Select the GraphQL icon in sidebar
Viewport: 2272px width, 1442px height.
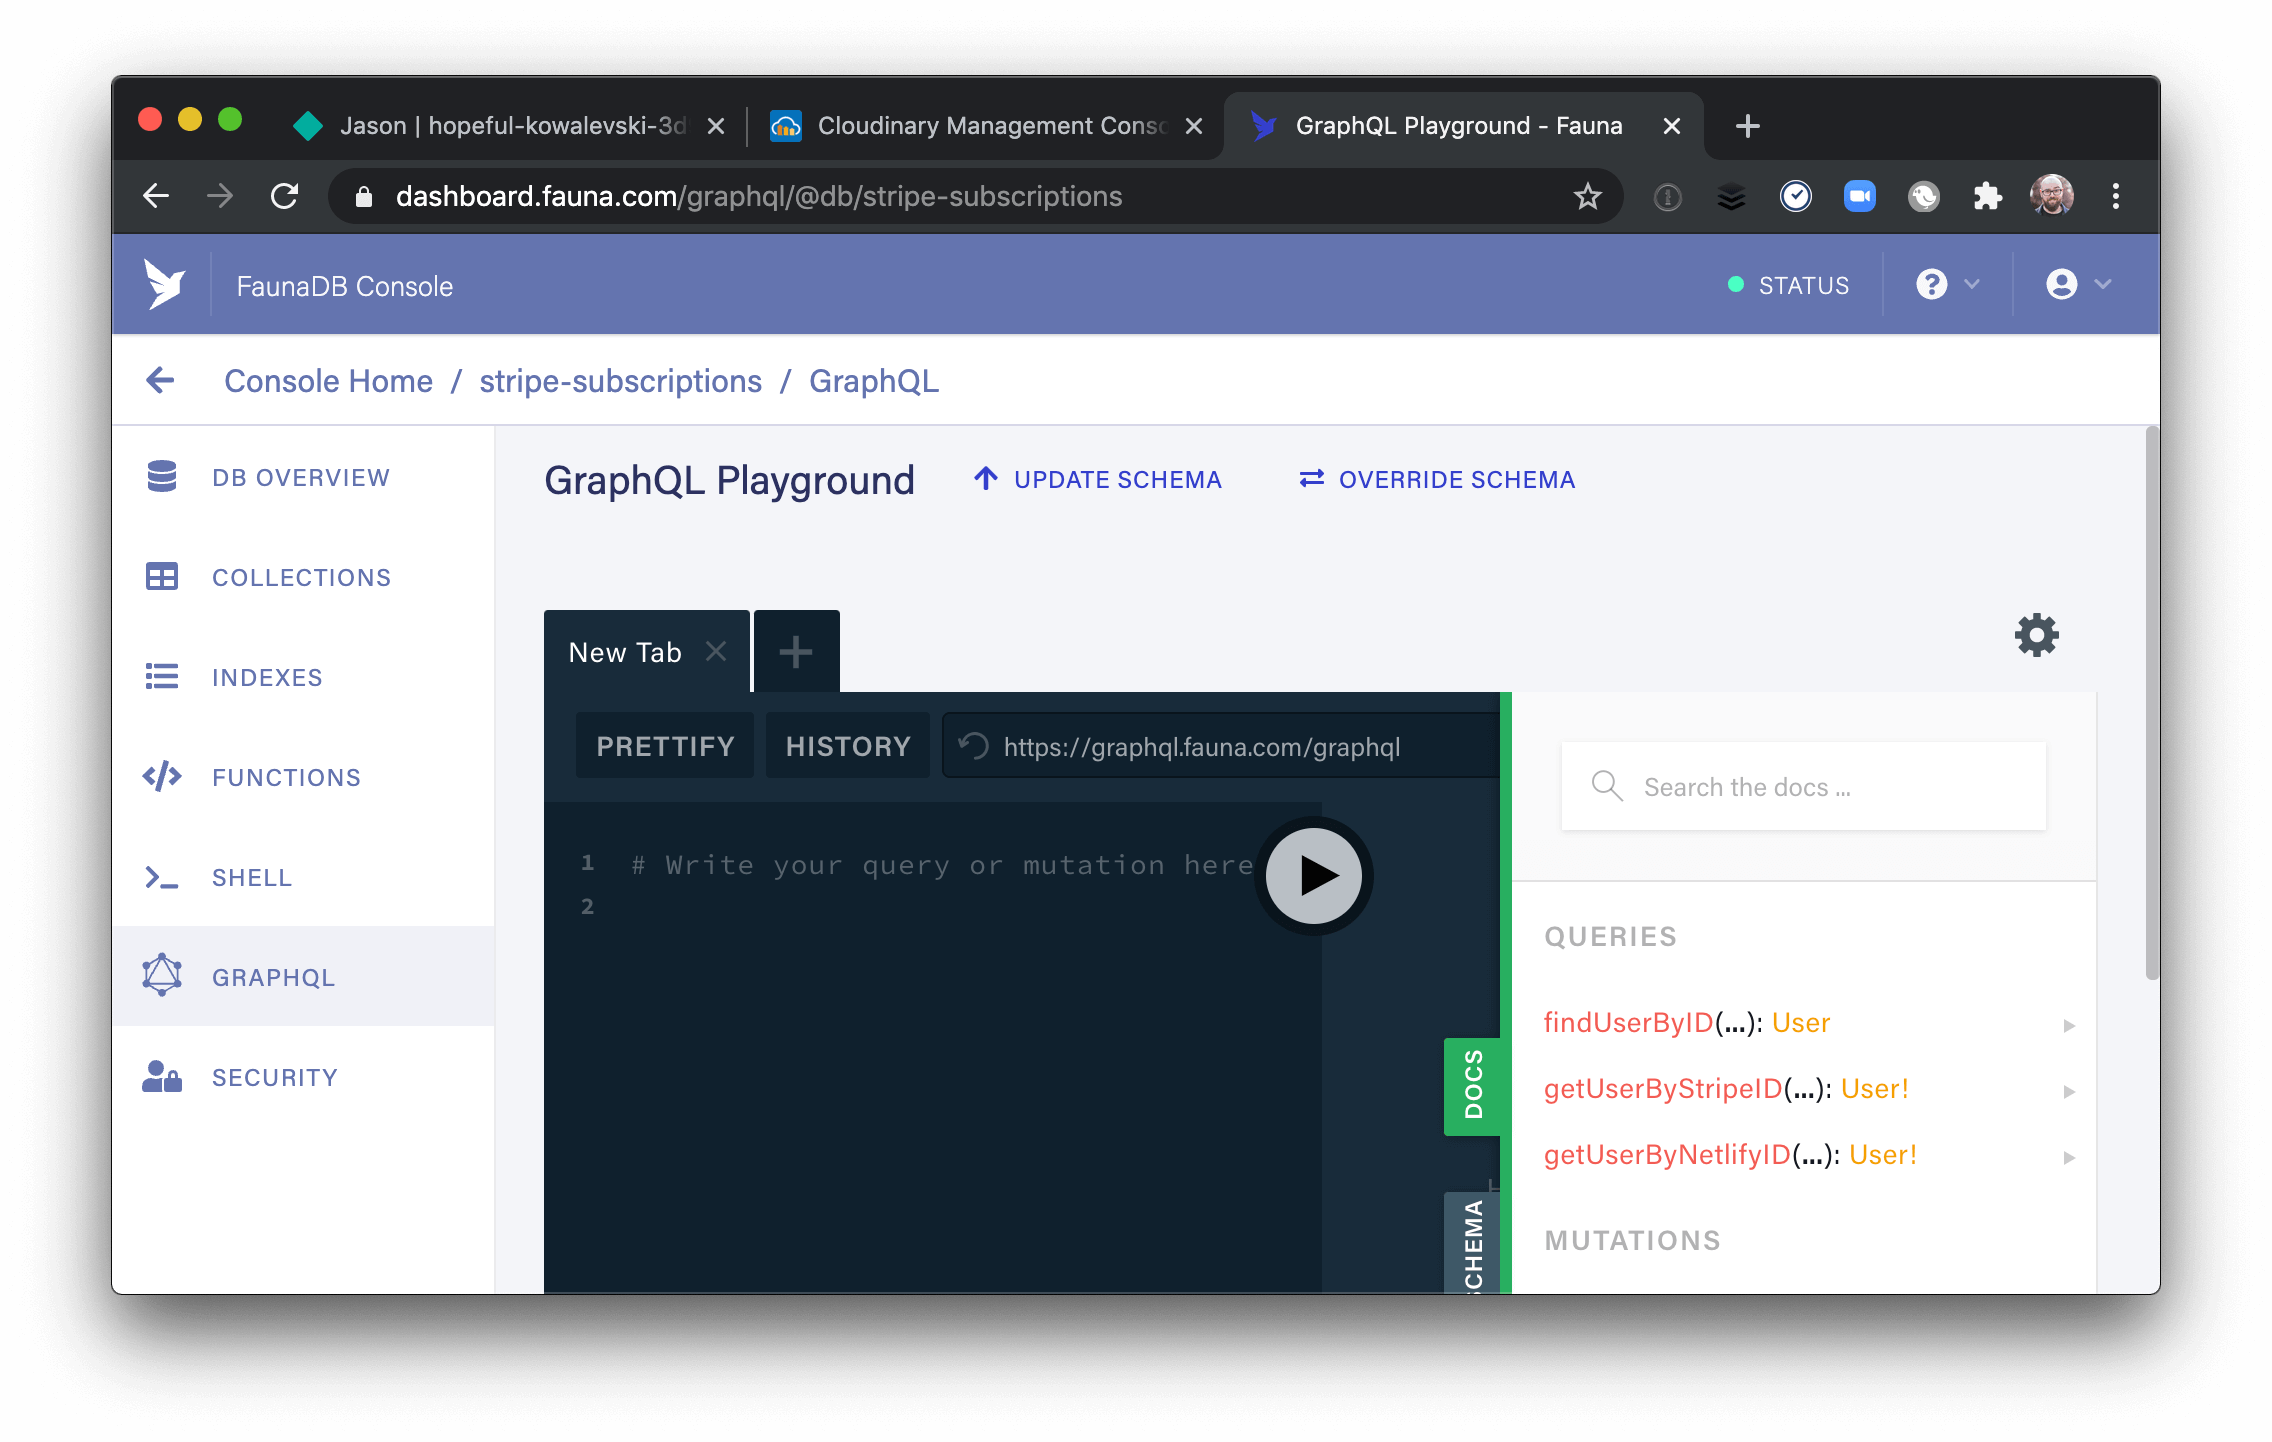pyautogui.click(x=162, y=975)
